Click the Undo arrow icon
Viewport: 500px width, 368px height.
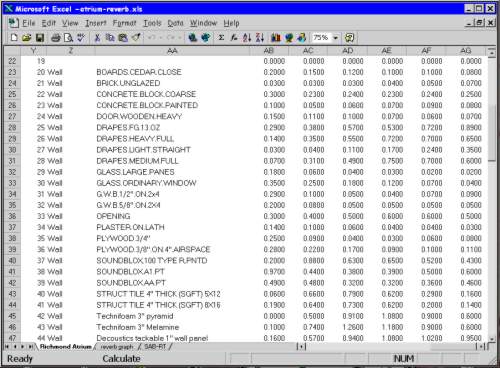tap(152, 38)
